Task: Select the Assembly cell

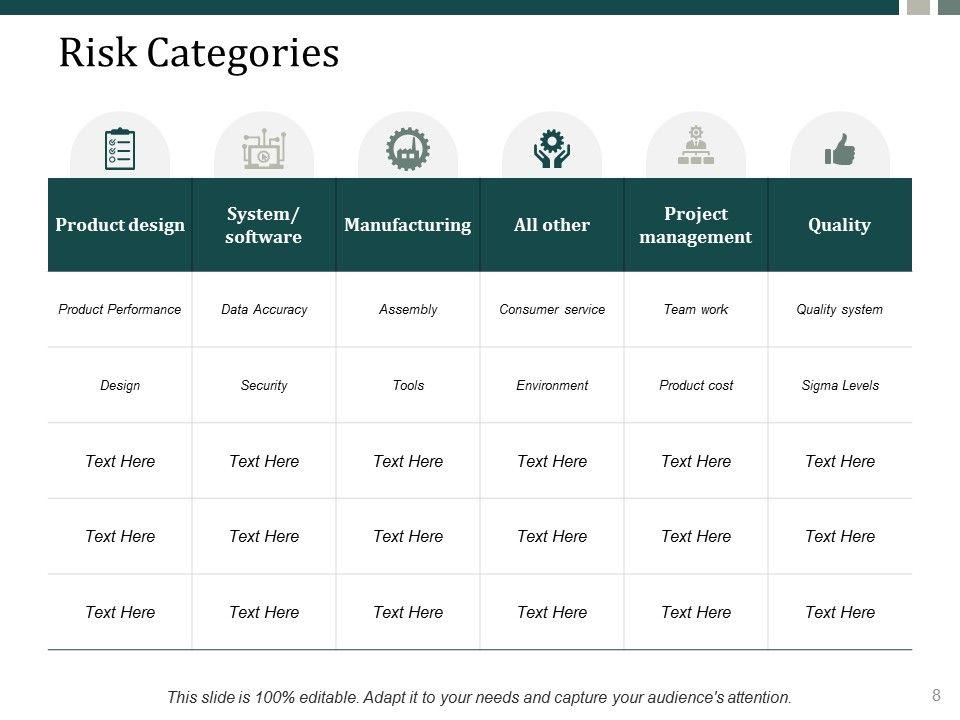Action: pyautogui.click(x=408, y=309)
